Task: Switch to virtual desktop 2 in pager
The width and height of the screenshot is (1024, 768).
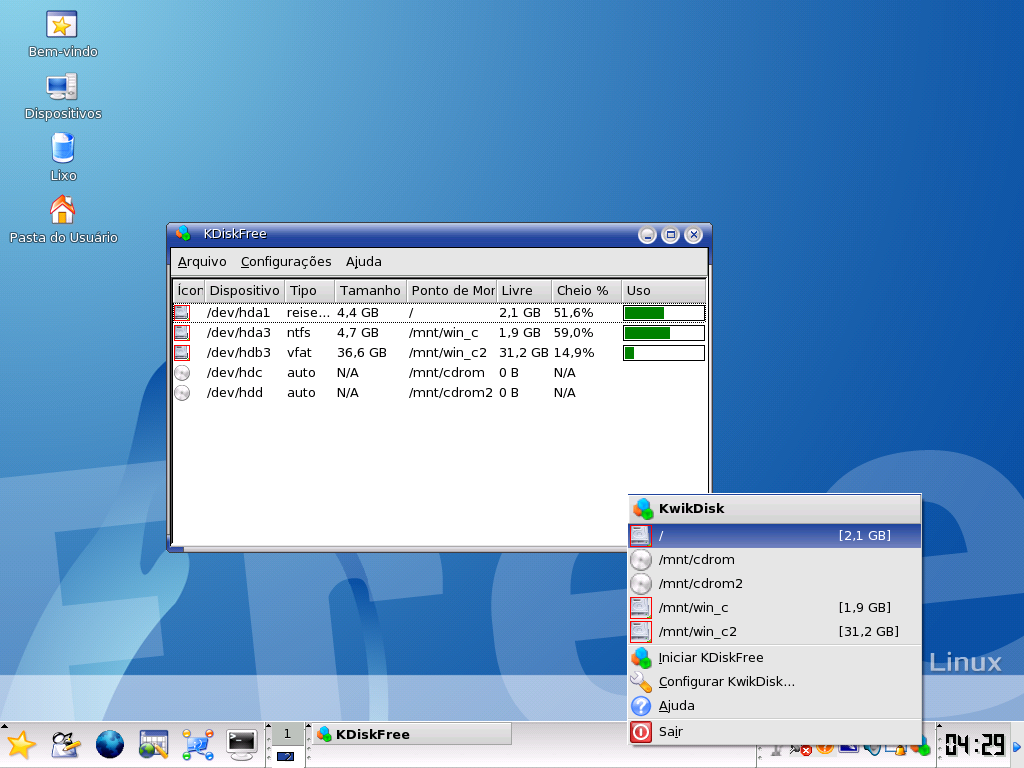Action: click(x=287, y=757)
